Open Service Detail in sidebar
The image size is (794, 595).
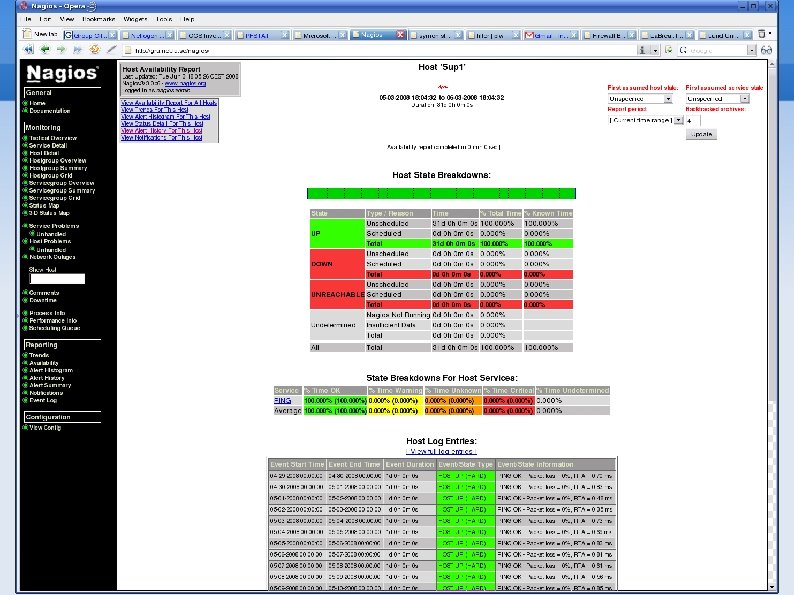coord(48,145)
